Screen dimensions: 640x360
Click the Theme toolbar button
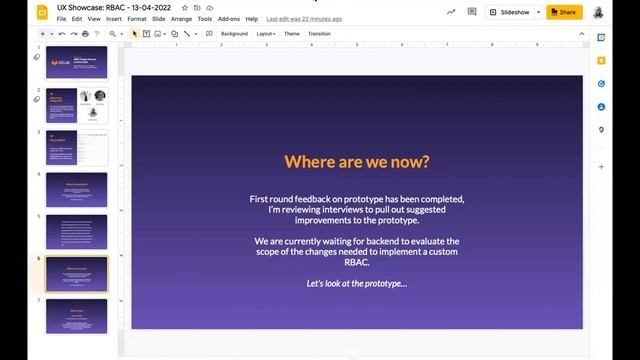tap(292, 34)
